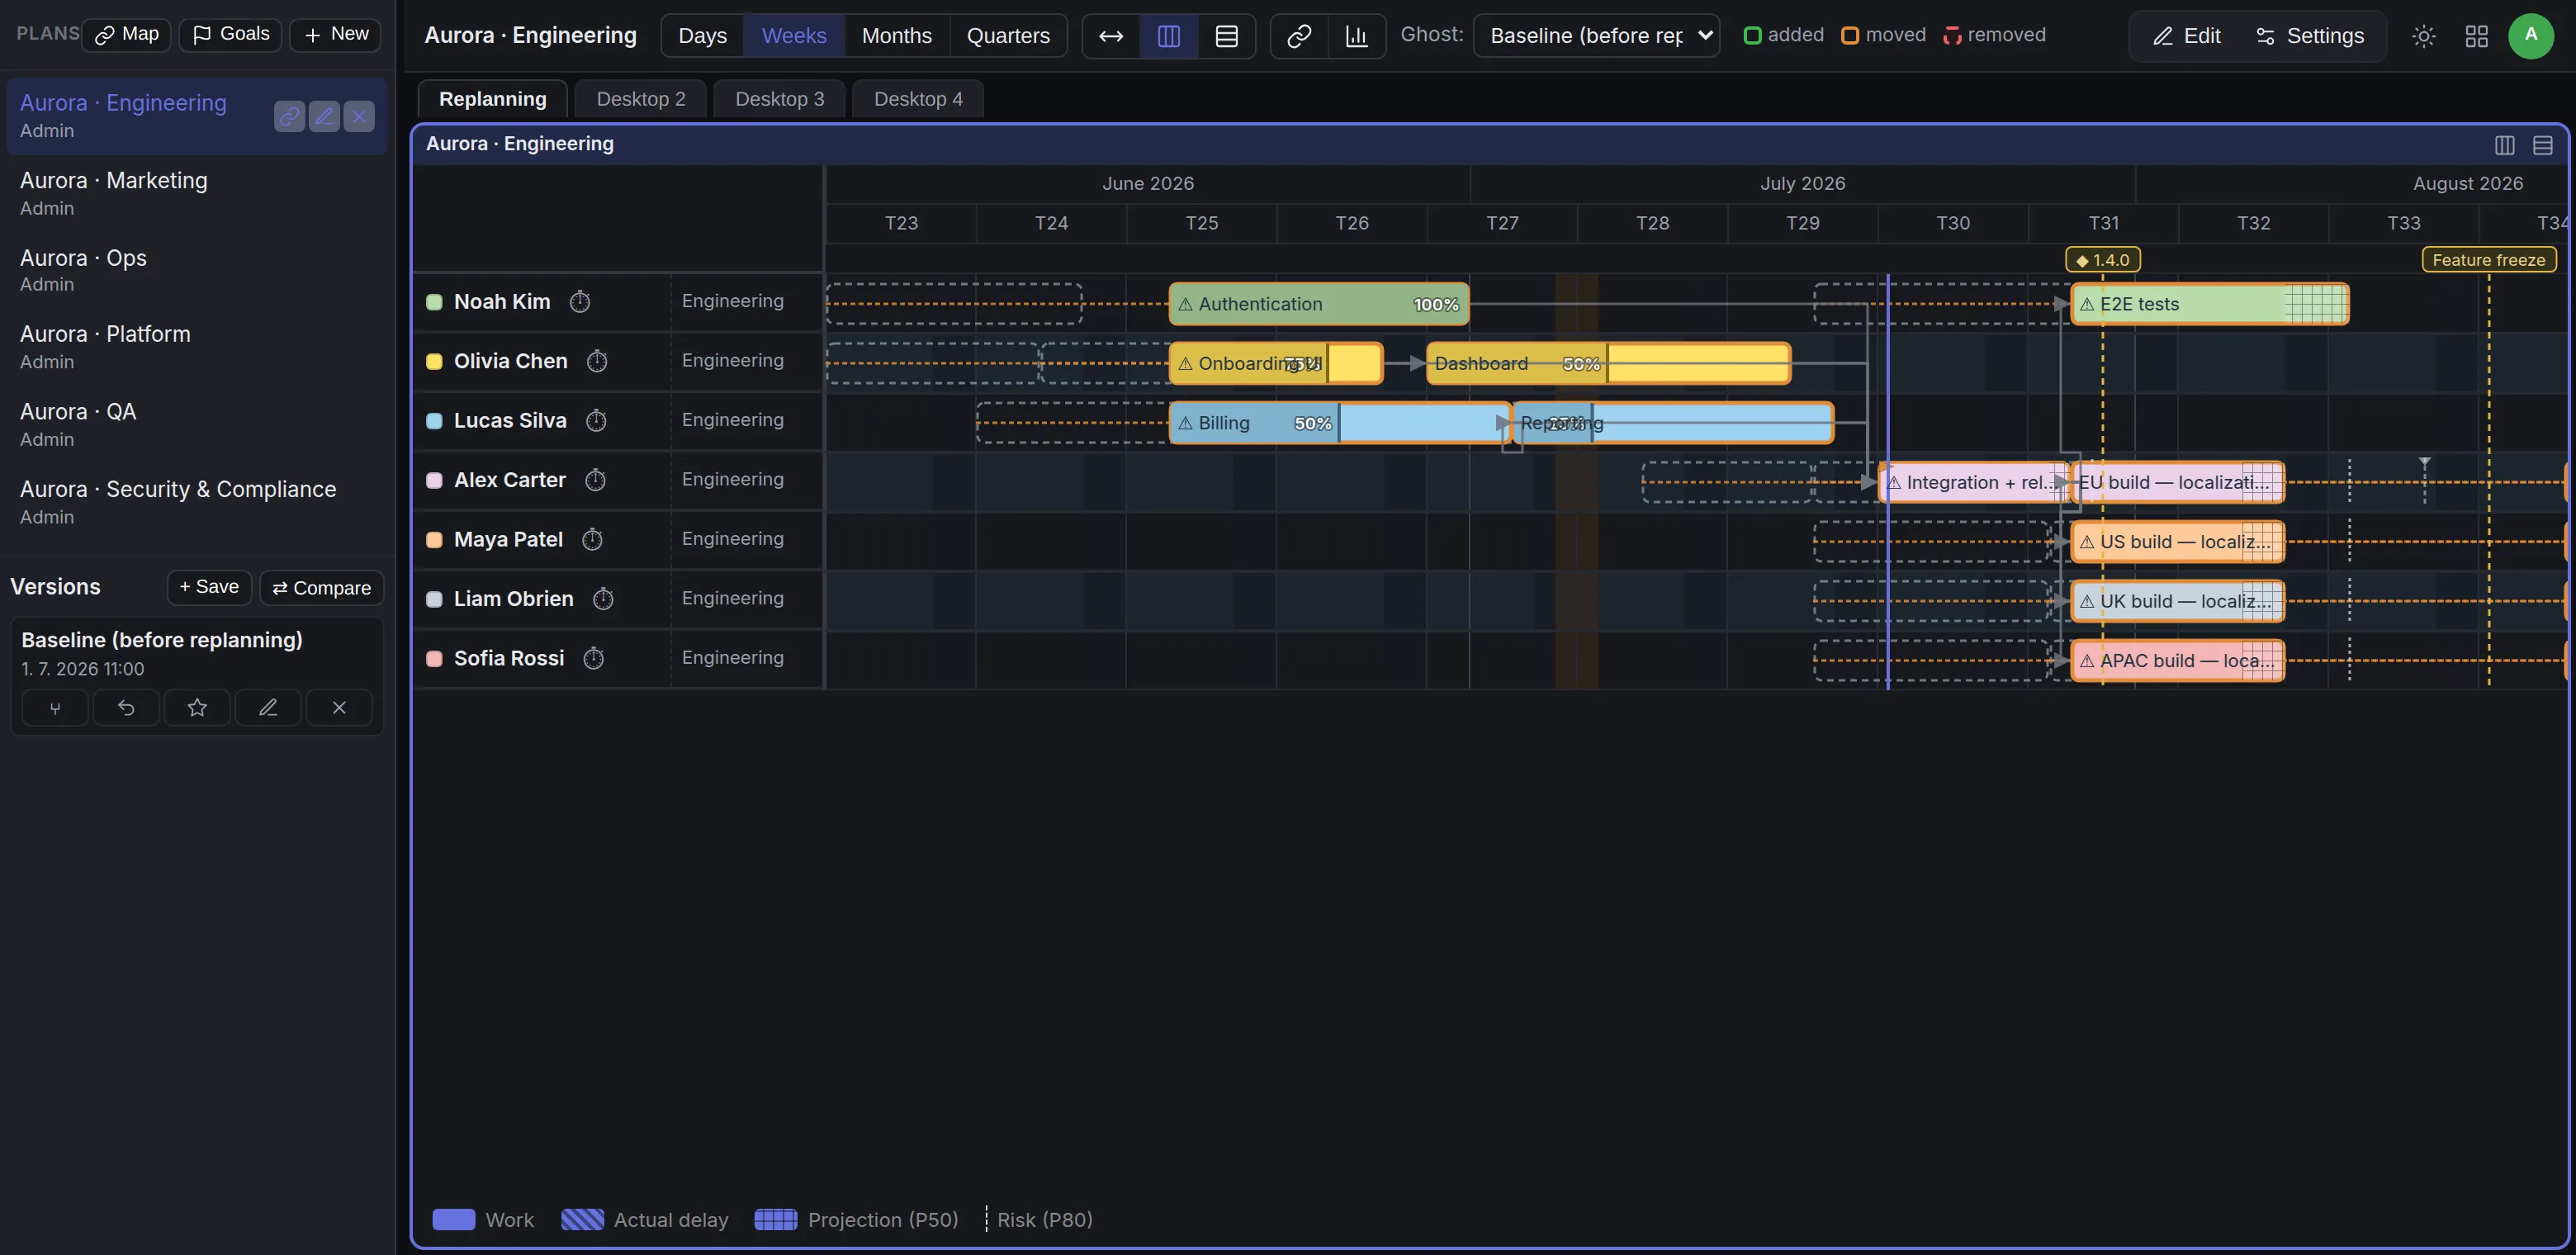This screenshot has height=1255, width=2576.
Task: Compare versions
Action: pyautogui.click(x=322, y=588)
